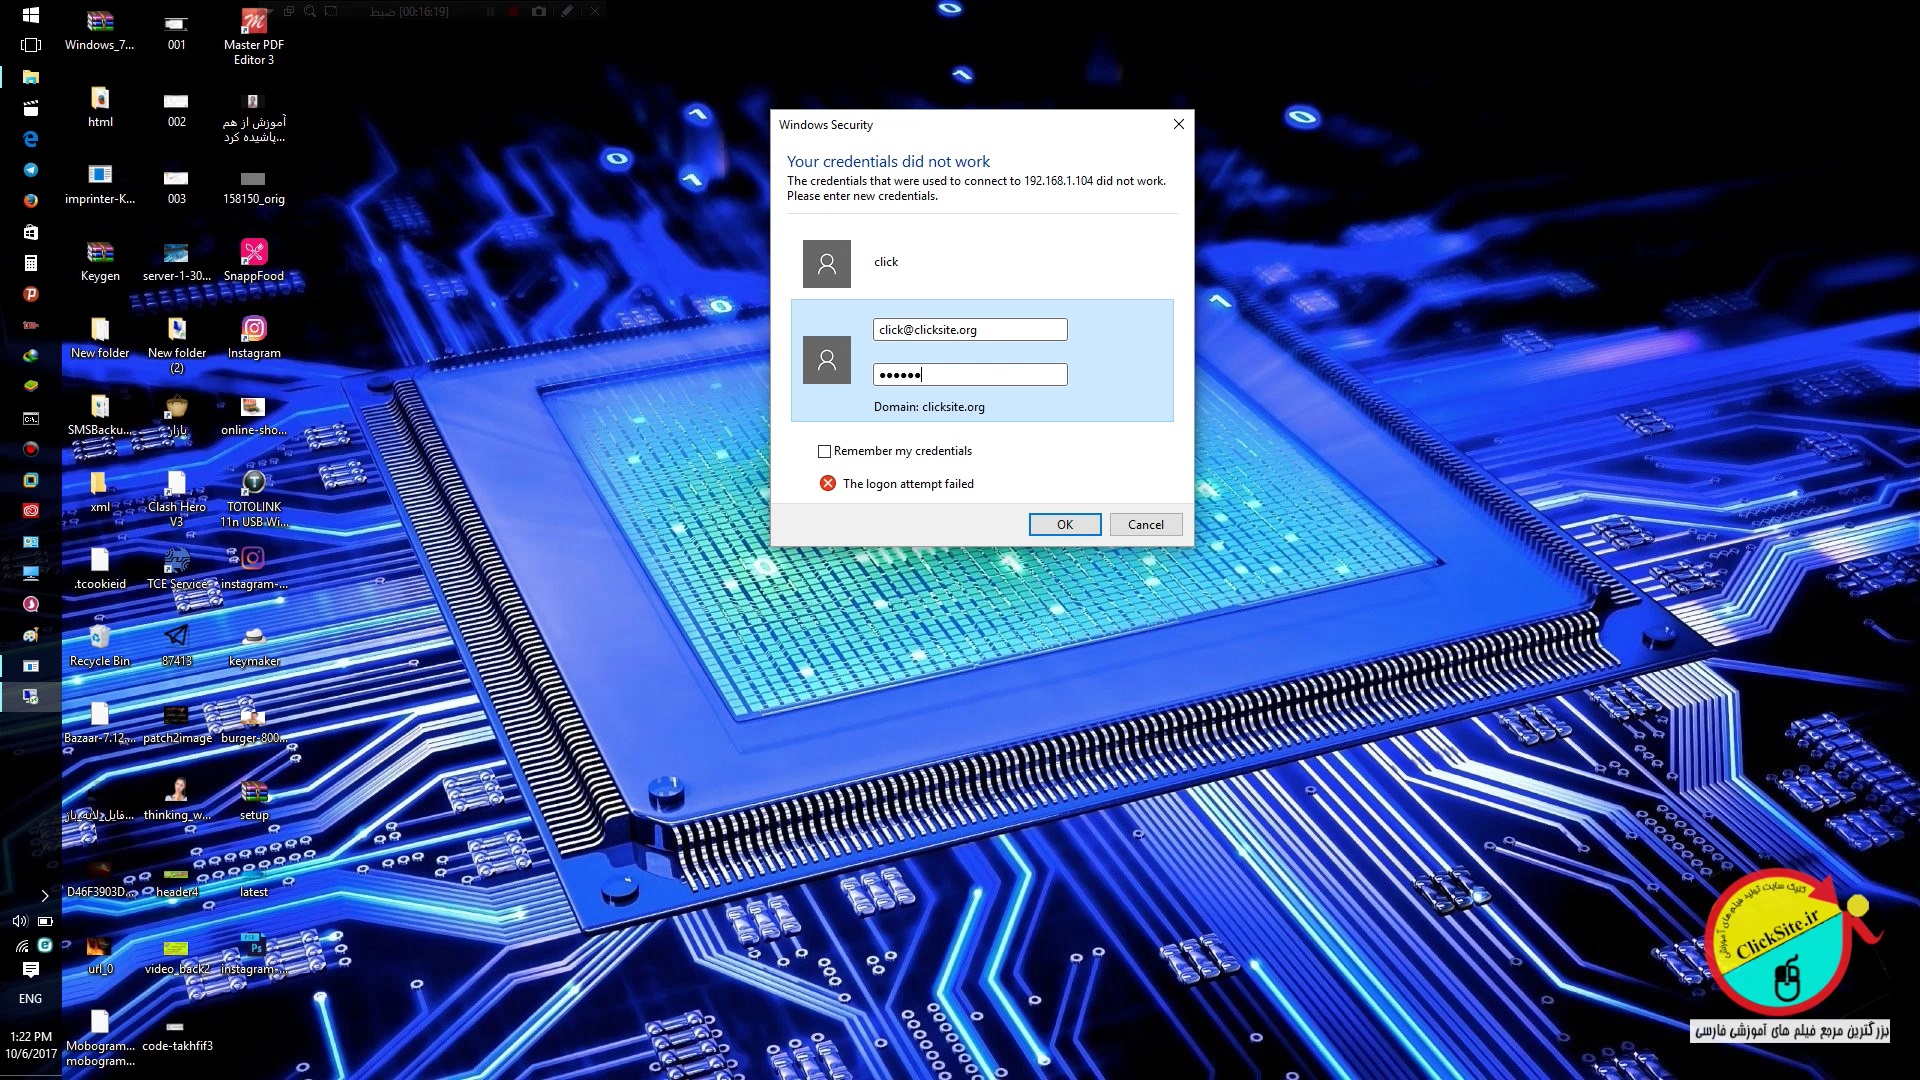Open Firefox from the taskbar
The image size is (1920, 1080).
click(30, 200)
